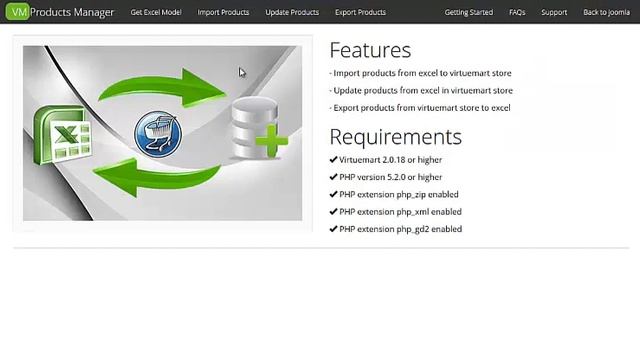Screen dimensions: 640x360
Task: Click 'Virtuemart 2.0.18 or higher' text
Action: tap(391, 160)
